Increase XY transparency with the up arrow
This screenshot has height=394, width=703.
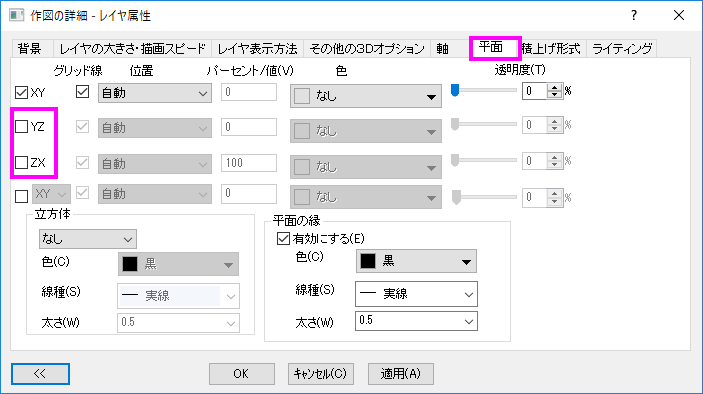(555, 87)
